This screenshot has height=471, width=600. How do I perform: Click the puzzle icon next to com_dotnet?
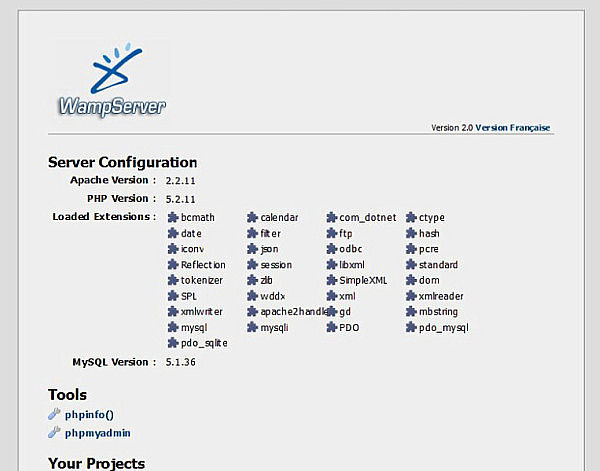(x=331, y=218)
